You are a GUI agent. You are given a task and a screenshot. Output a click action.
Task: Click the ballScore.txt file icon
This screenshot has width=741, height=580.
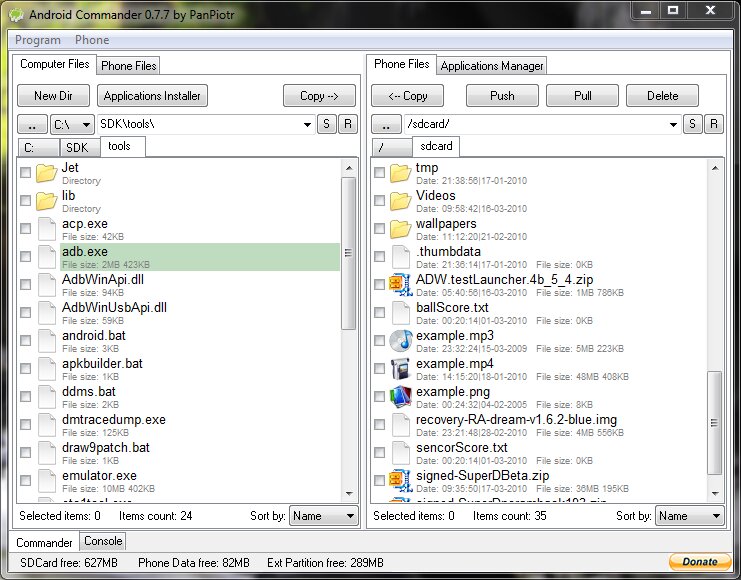coord(401,312)
